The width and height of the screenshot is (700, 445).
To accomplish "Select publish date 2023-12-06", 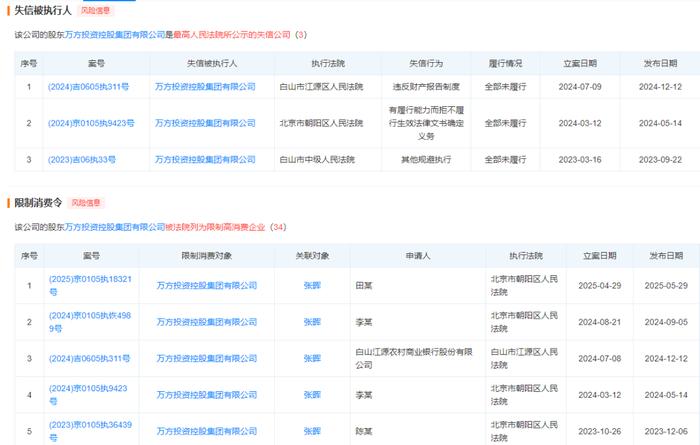I will click(x=666, y=431).
